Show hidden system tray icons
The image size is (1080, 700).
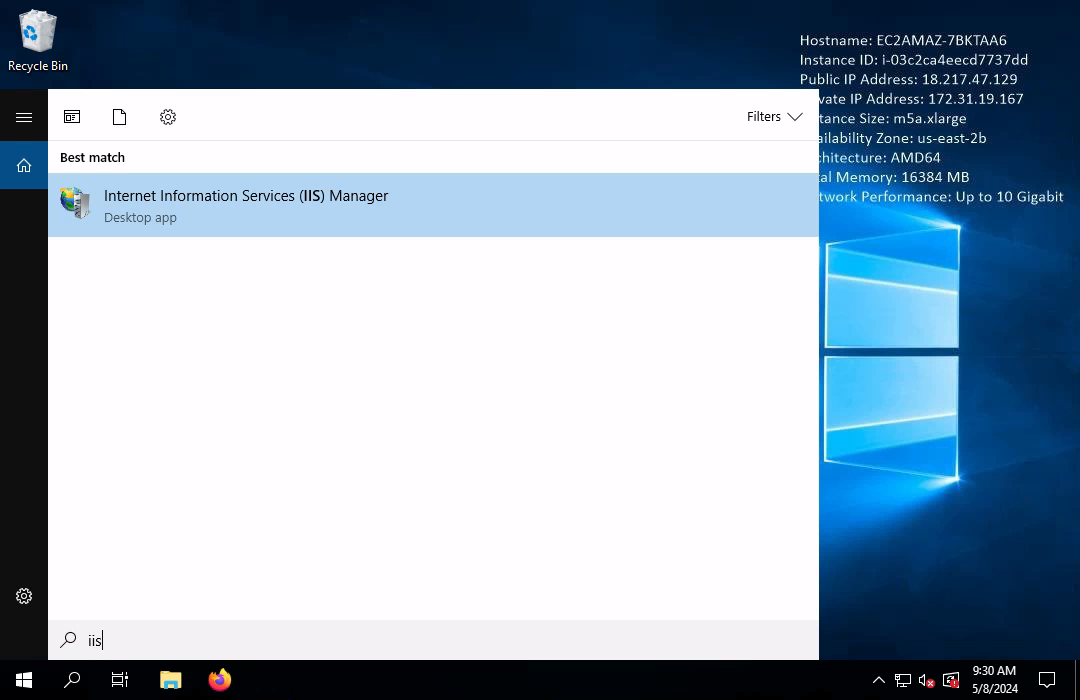point(879,681)
